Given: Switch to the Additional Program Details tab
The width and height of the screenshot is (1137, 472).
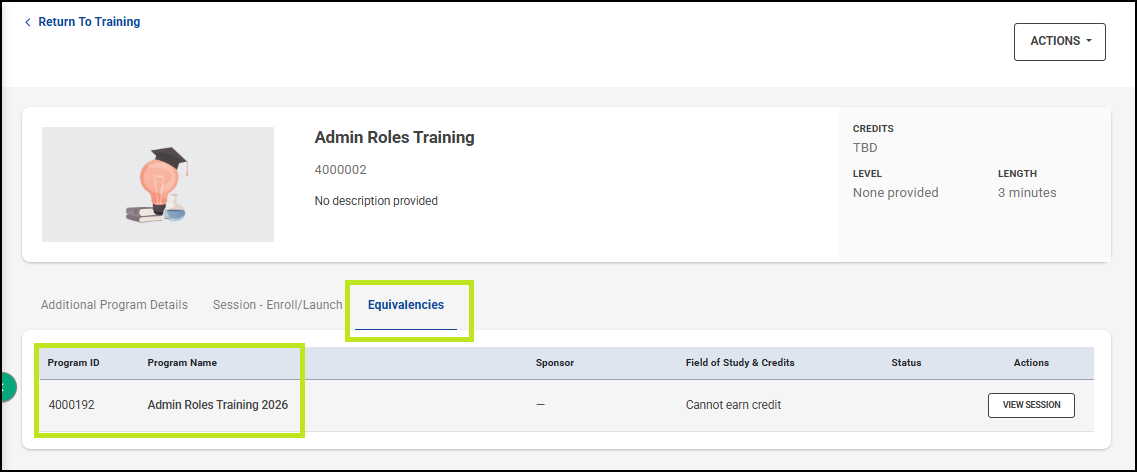Looking at the screenshot, I should 114,305.
